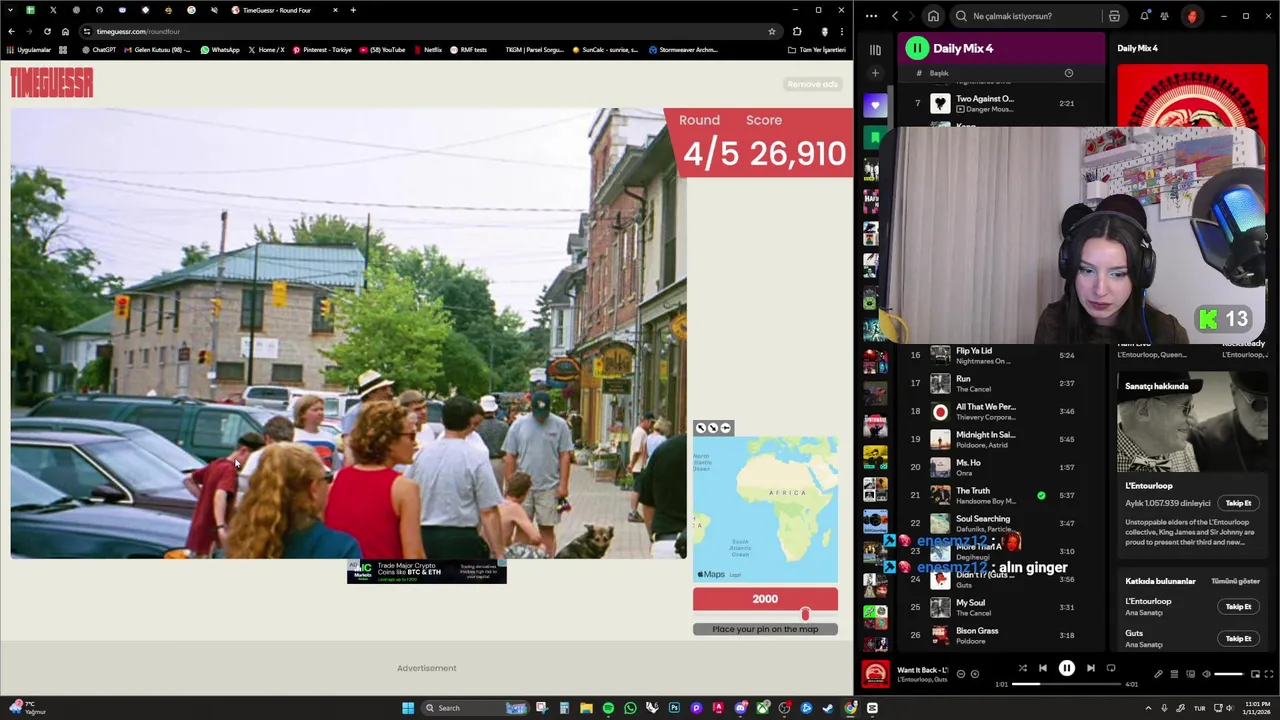
Task: Open the TimeGuessr world map
Action: (x=765, y=509)
